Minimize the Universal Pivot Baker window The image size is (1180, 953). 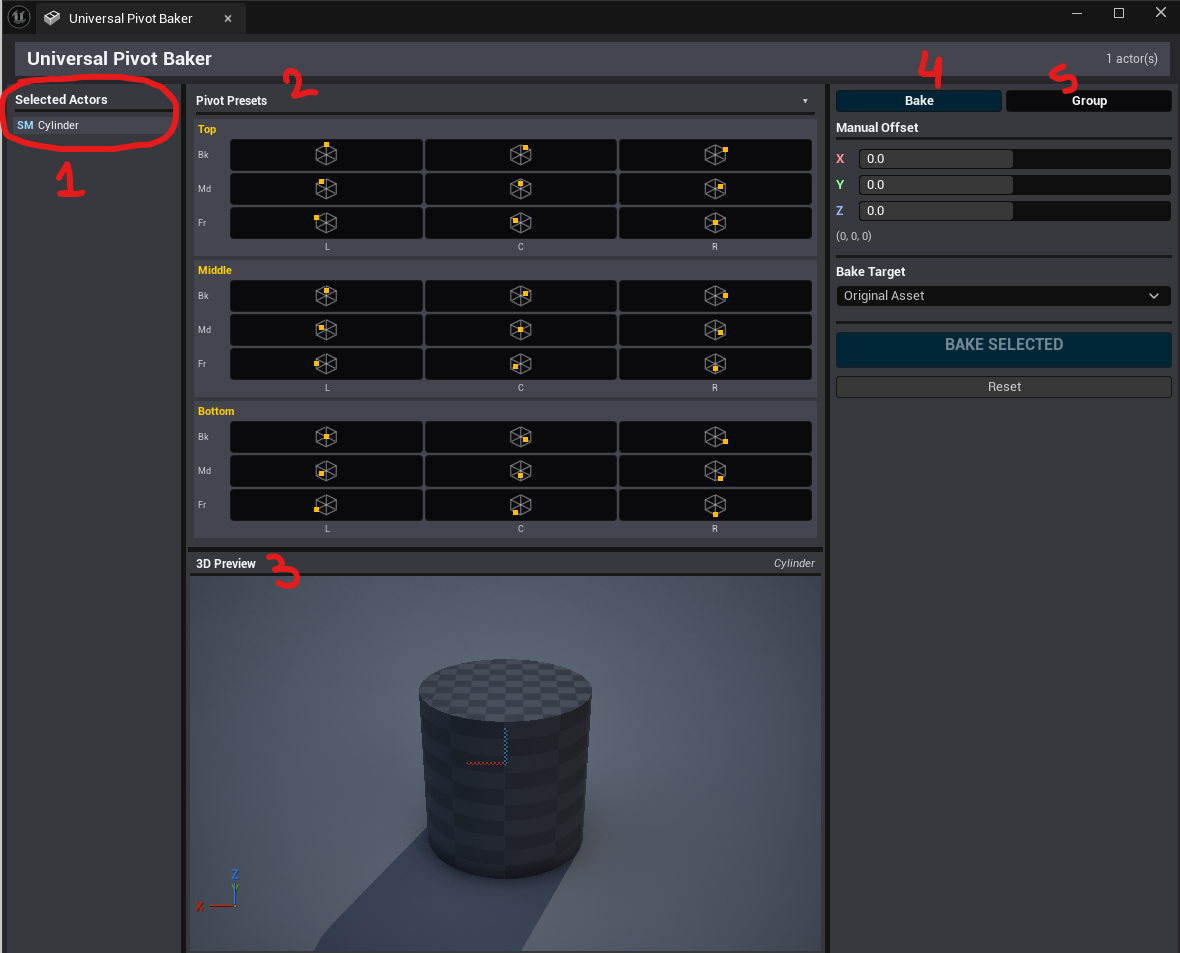pos(1077,14)
